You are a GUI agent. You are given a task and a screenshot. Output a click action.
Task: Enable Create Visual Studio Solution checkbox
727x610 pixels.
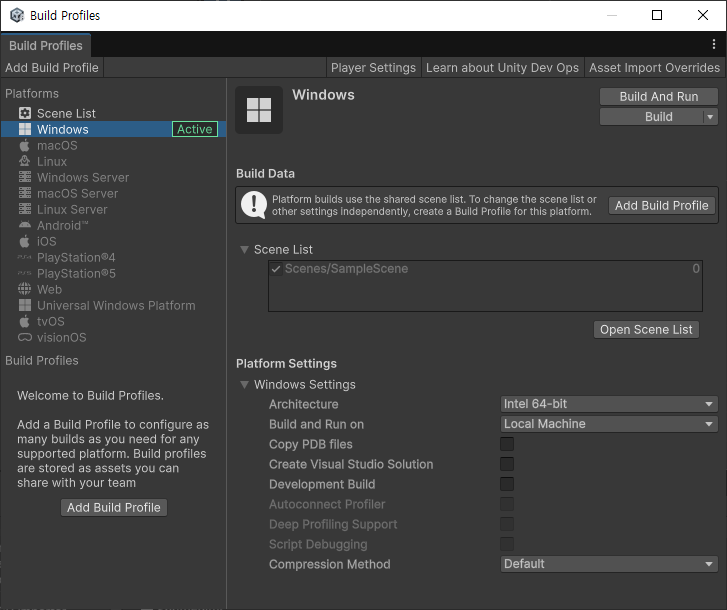(507, 464)
